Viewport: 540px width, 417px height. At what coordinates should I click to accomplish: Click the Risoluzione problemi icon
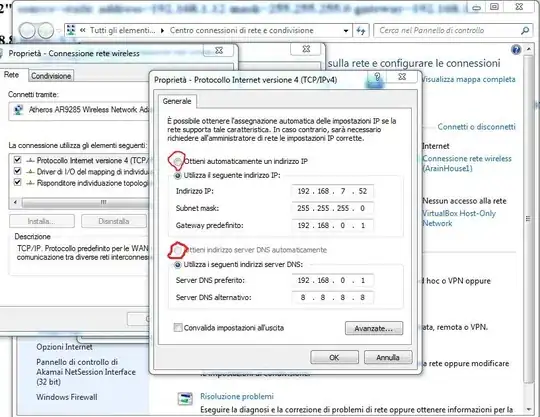185,399
